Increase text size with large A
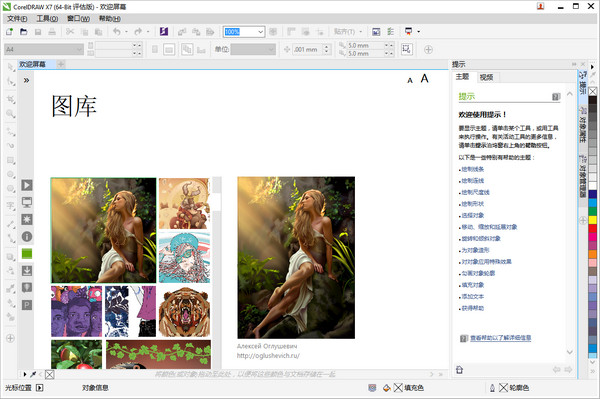 point(424,78)
